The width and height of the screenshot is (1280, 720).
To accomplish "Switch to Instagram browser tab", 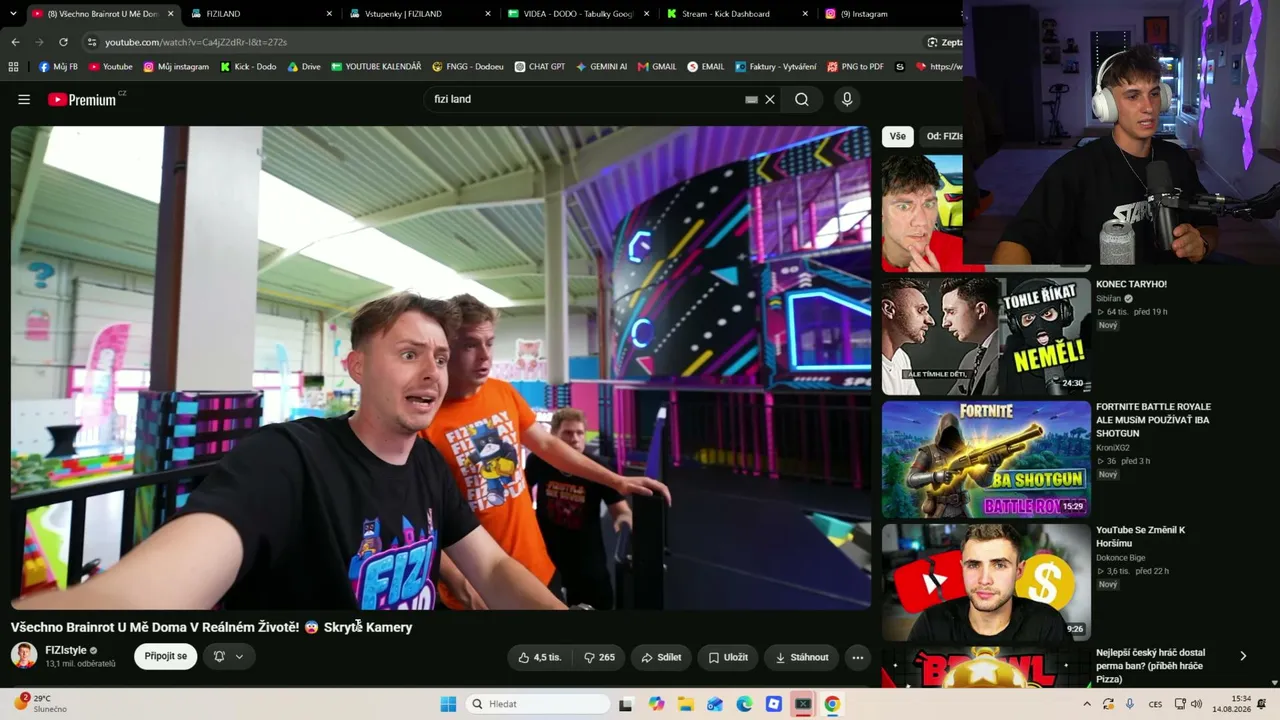I will [x=890, y=14].
